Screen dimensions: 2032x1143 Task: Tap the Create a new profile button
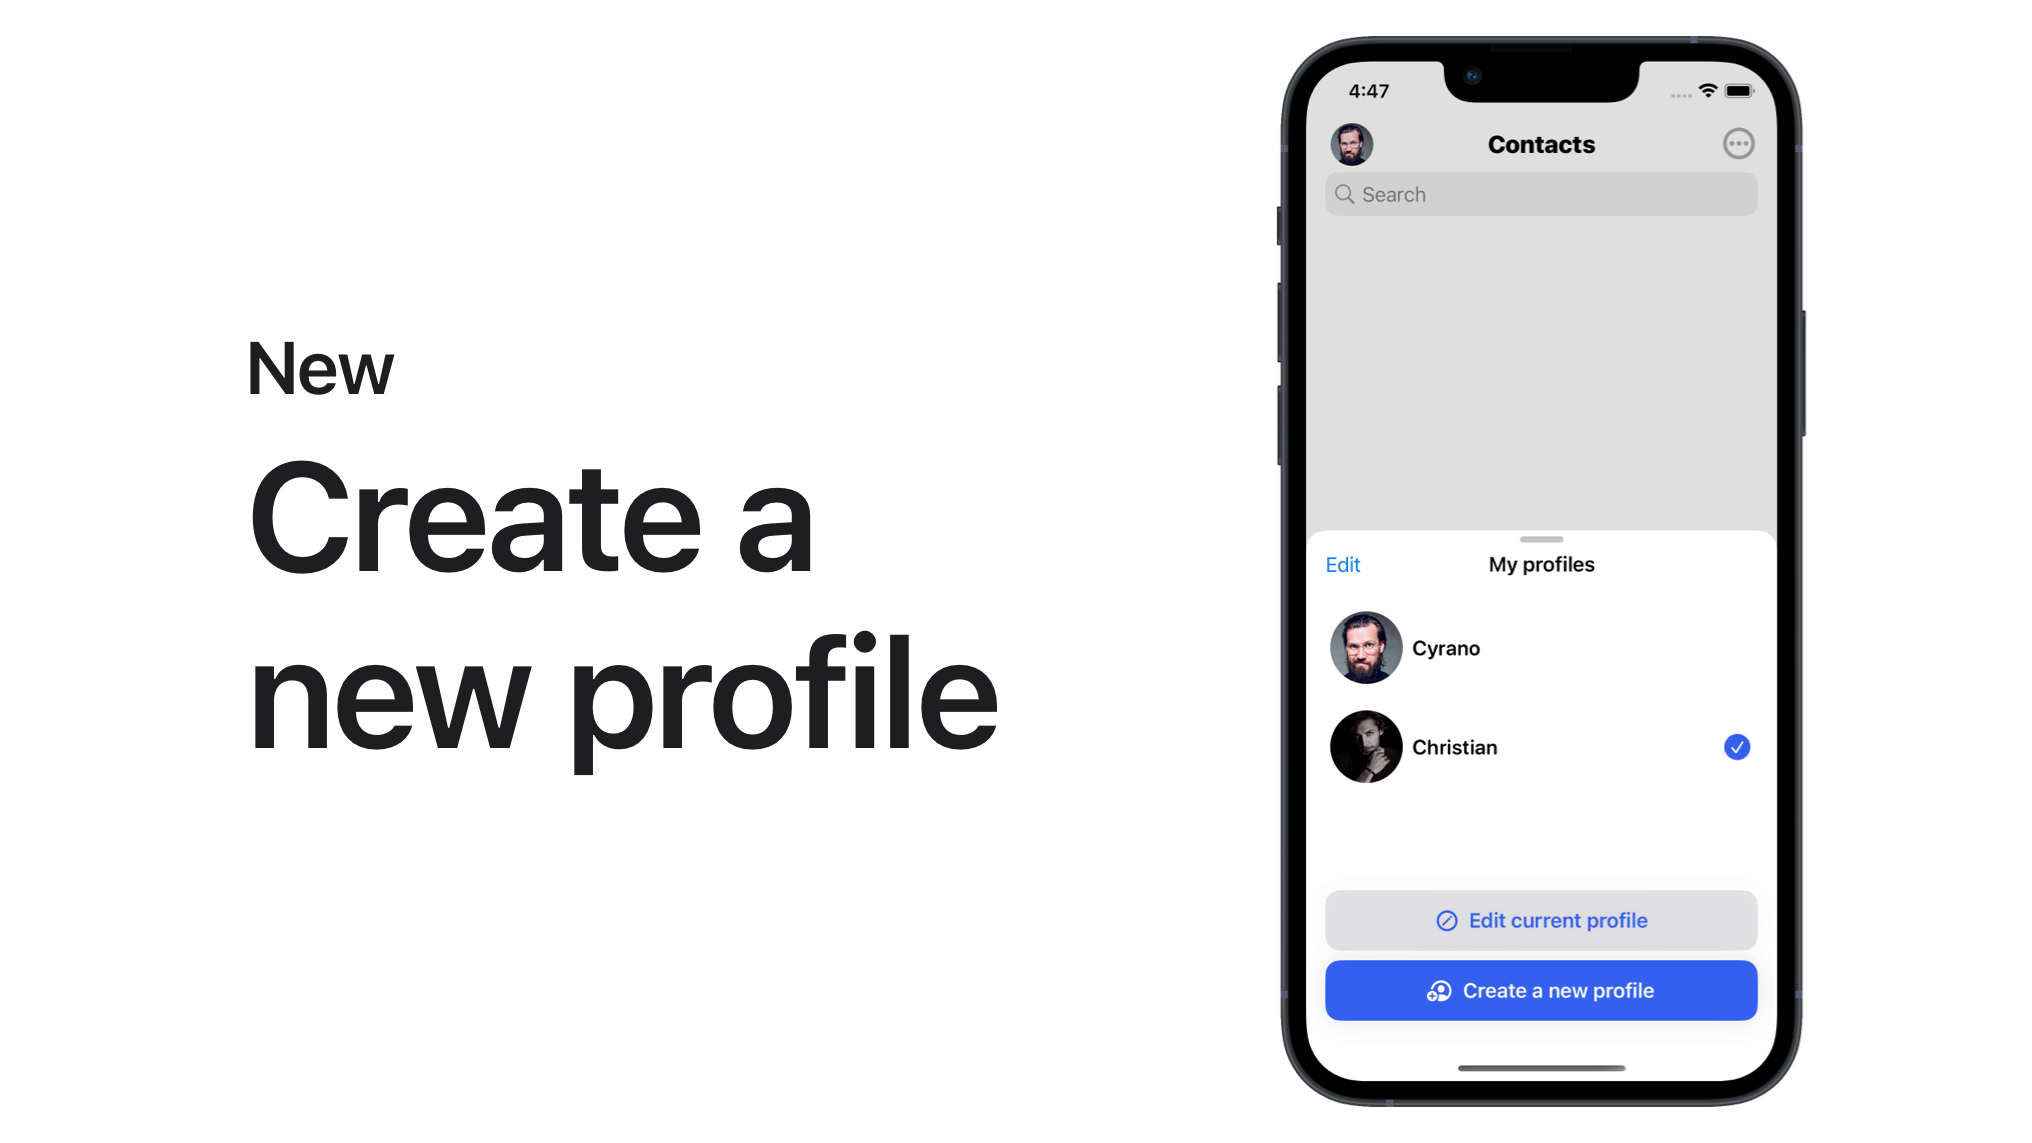pos(1541,989)
